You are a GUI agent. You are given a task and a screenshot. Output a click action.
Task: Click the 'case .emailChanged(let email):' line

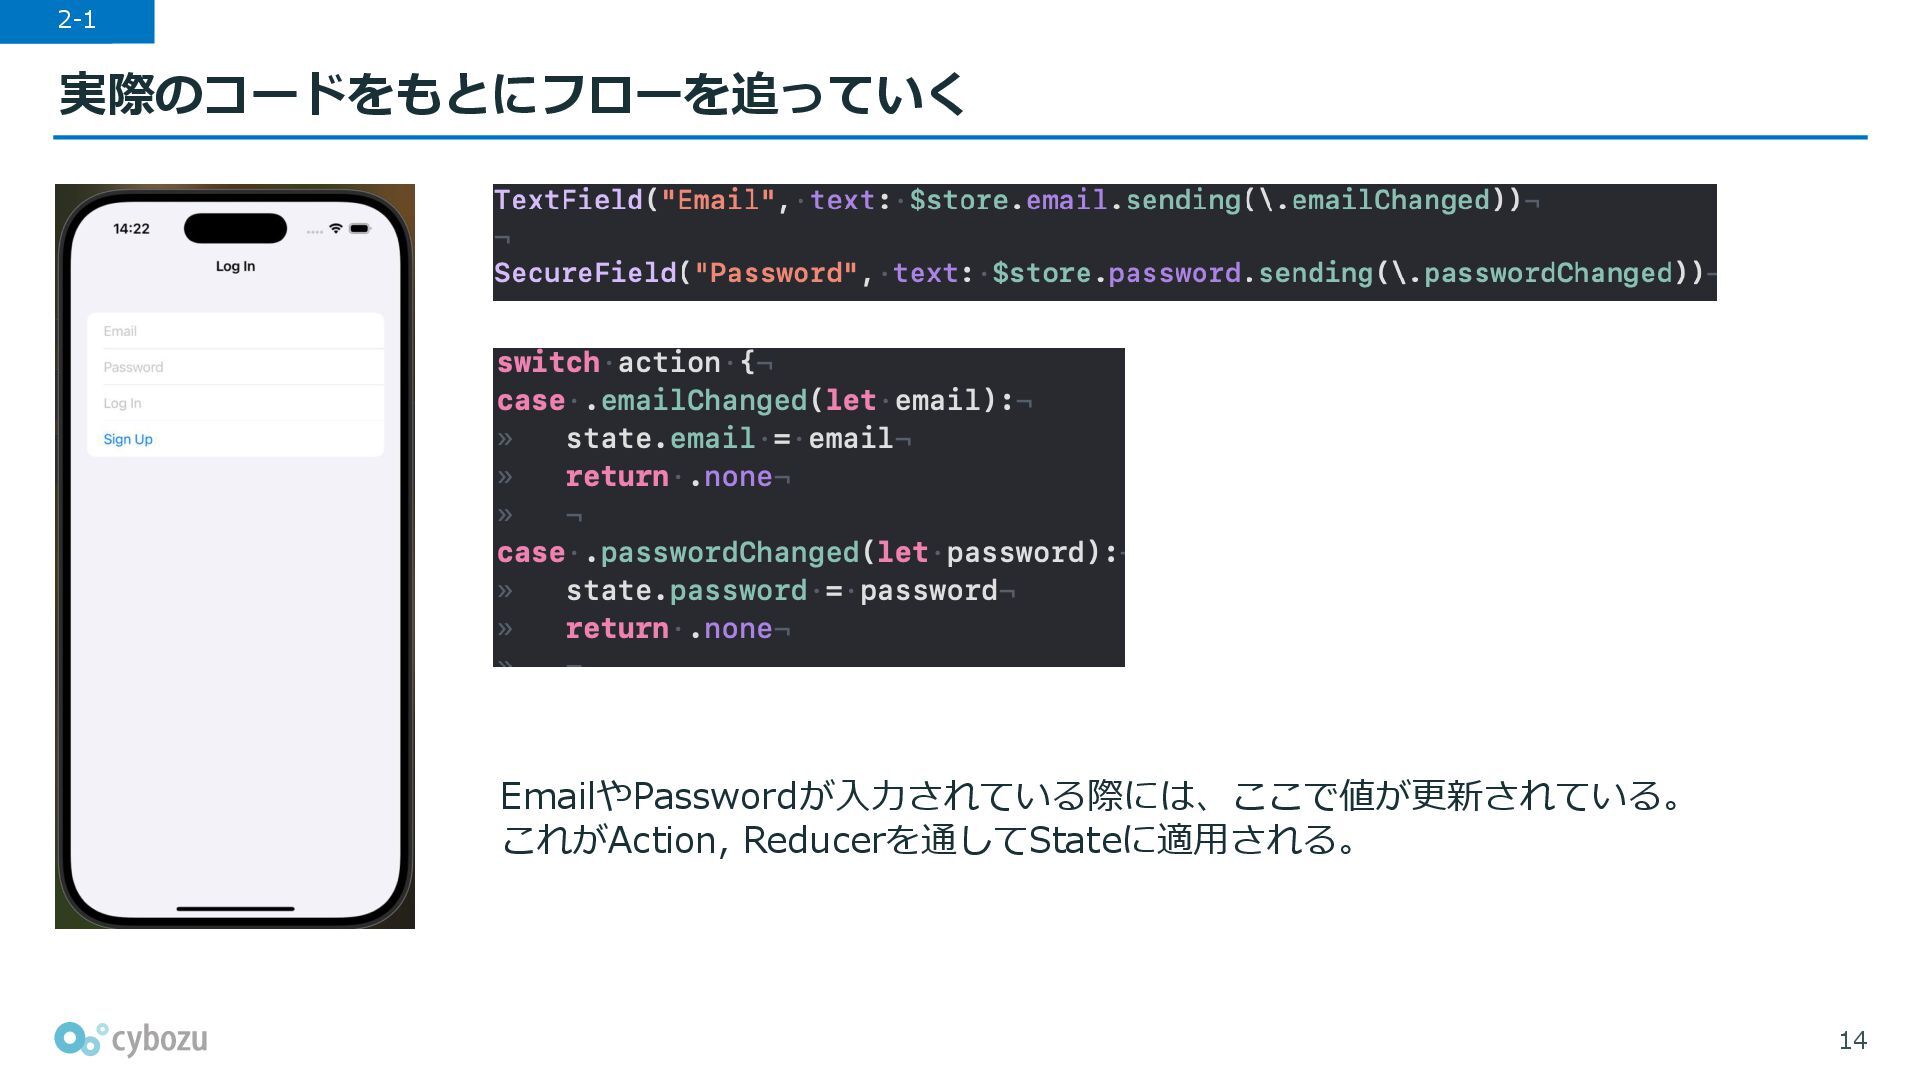pos(756,400)
